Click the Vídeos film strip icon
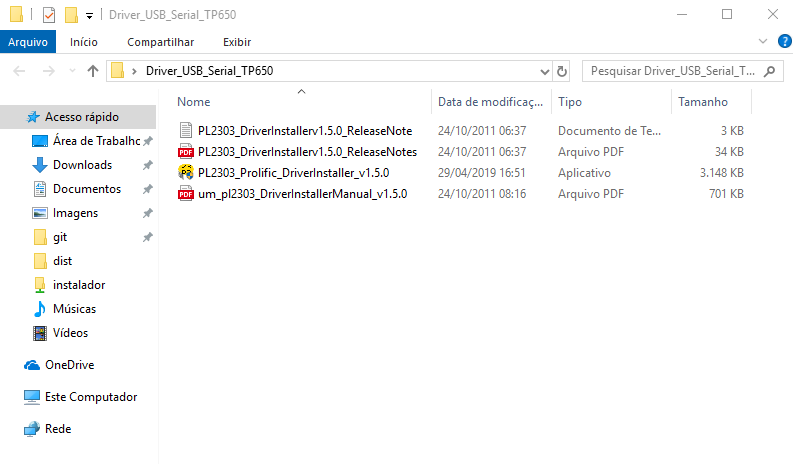This screenshot has height=464, width=793. (x=39, y=333)
